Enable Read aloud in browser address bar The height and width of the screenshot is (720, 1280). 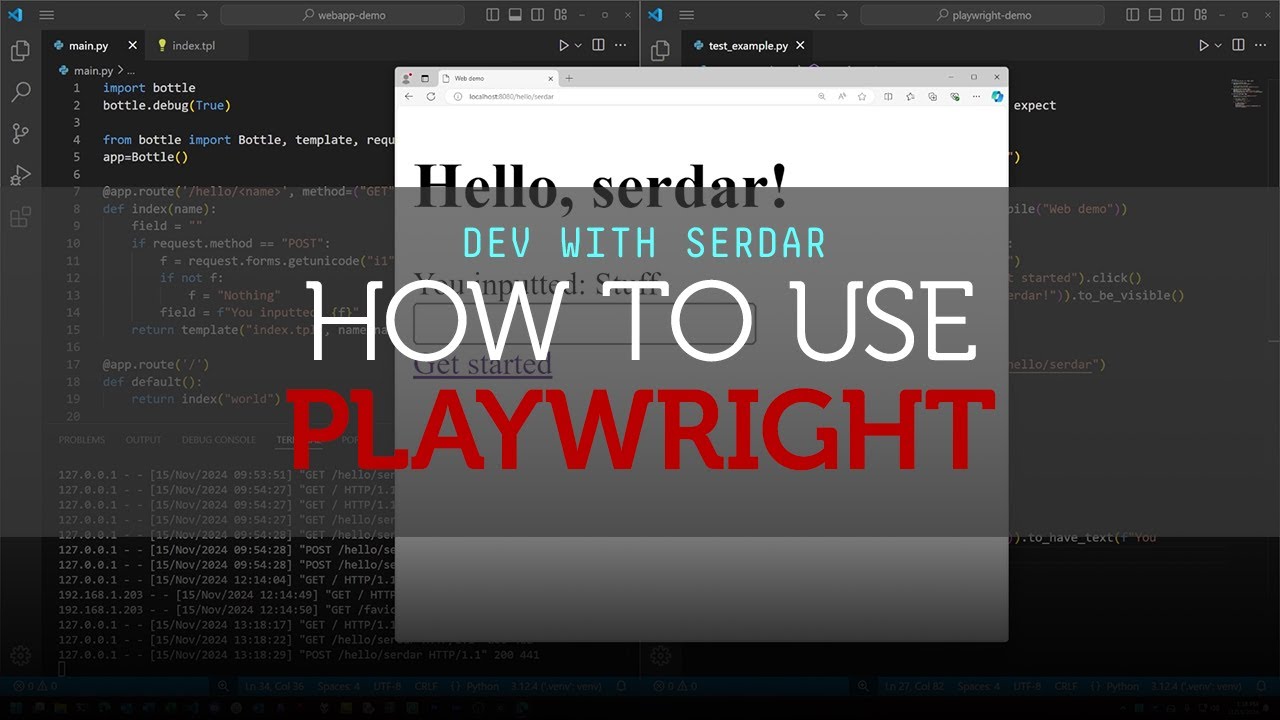(x=842, y=97)
